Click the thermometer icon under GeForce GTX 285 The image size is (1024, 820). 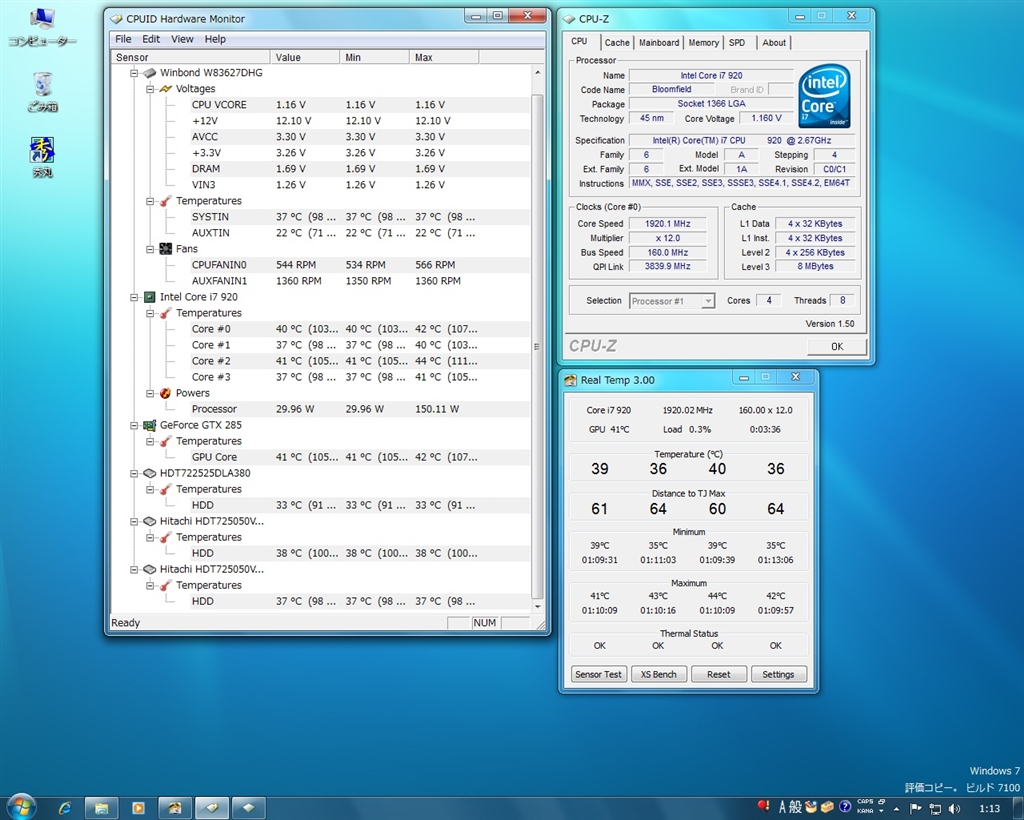(x=165, y=441)
